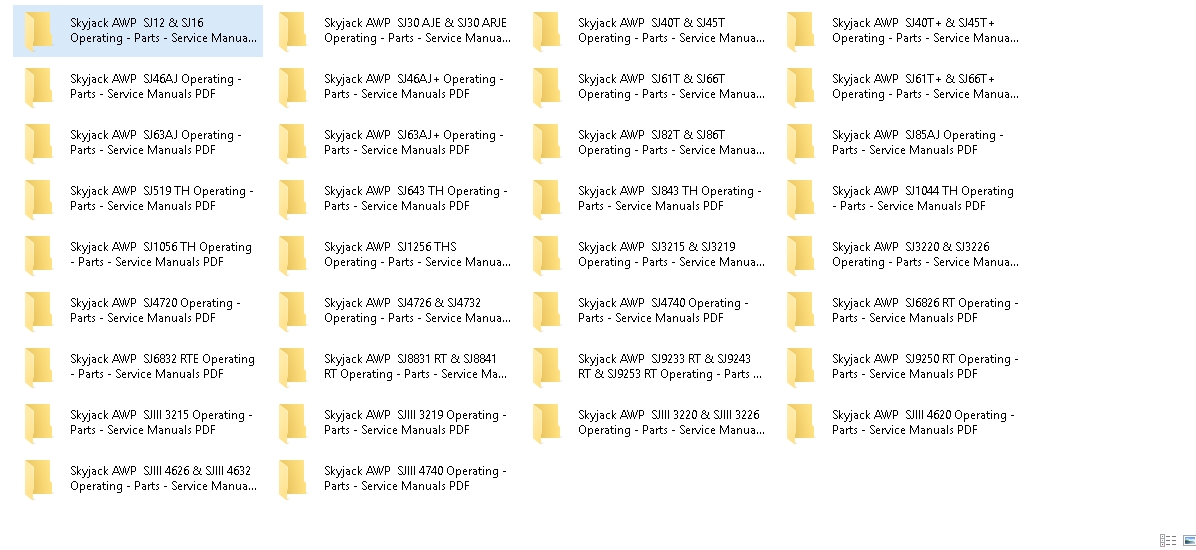Viewport: 1196px width, 550px height.
Task: Select the SJIII 4740 folder icon
Action: (293, 480)
